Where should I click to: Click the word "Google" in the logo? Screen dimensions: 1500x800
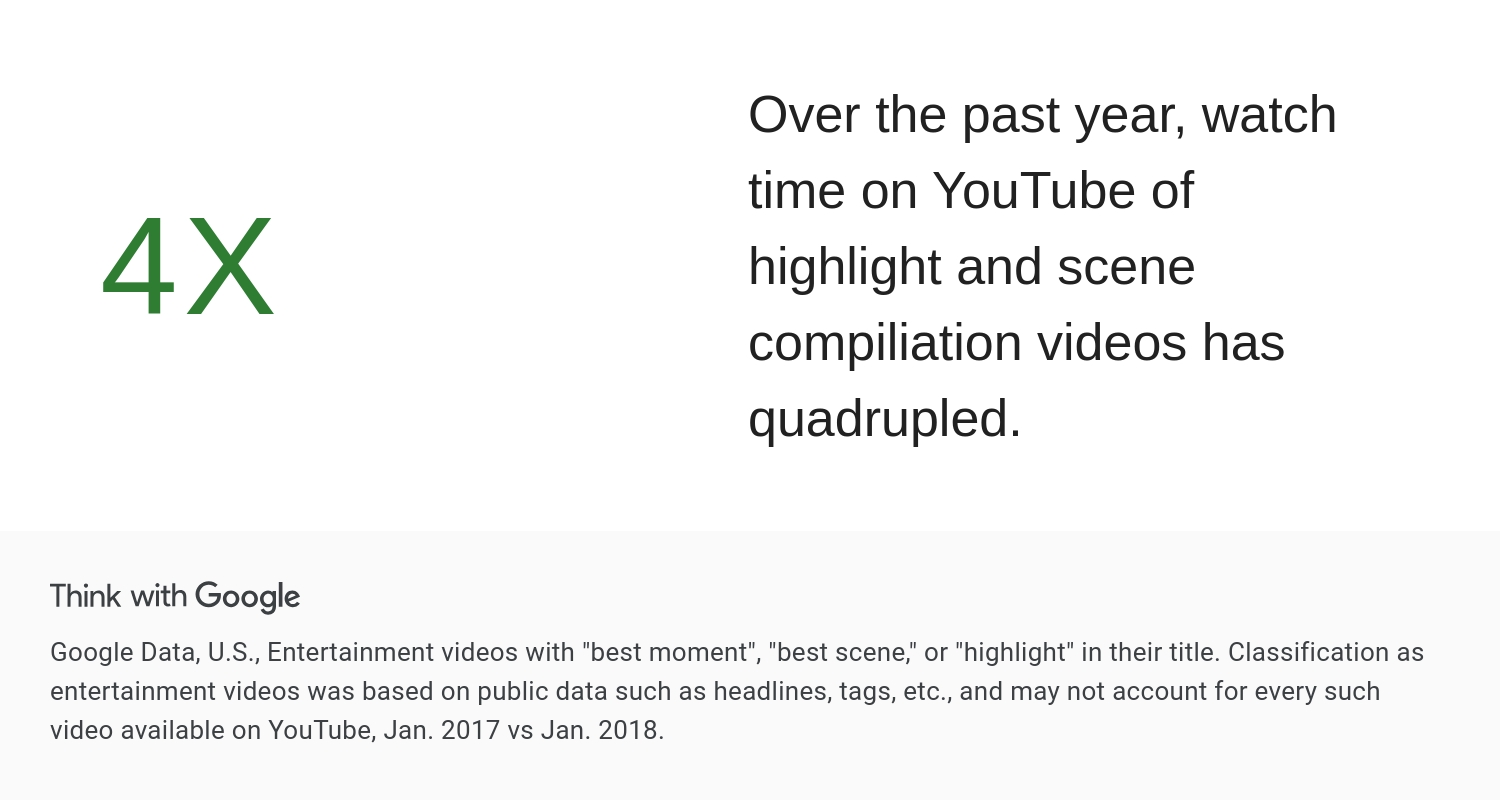point(248,597)
